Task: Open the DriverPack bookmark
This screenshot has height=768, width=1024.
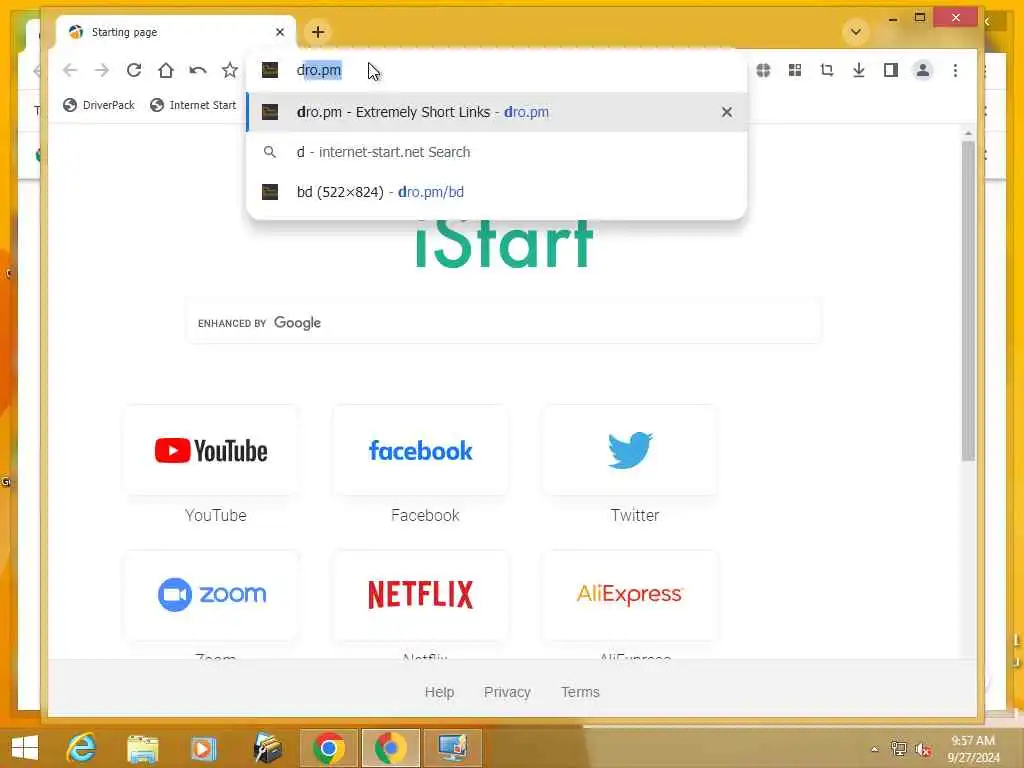Action: (99, 105)
